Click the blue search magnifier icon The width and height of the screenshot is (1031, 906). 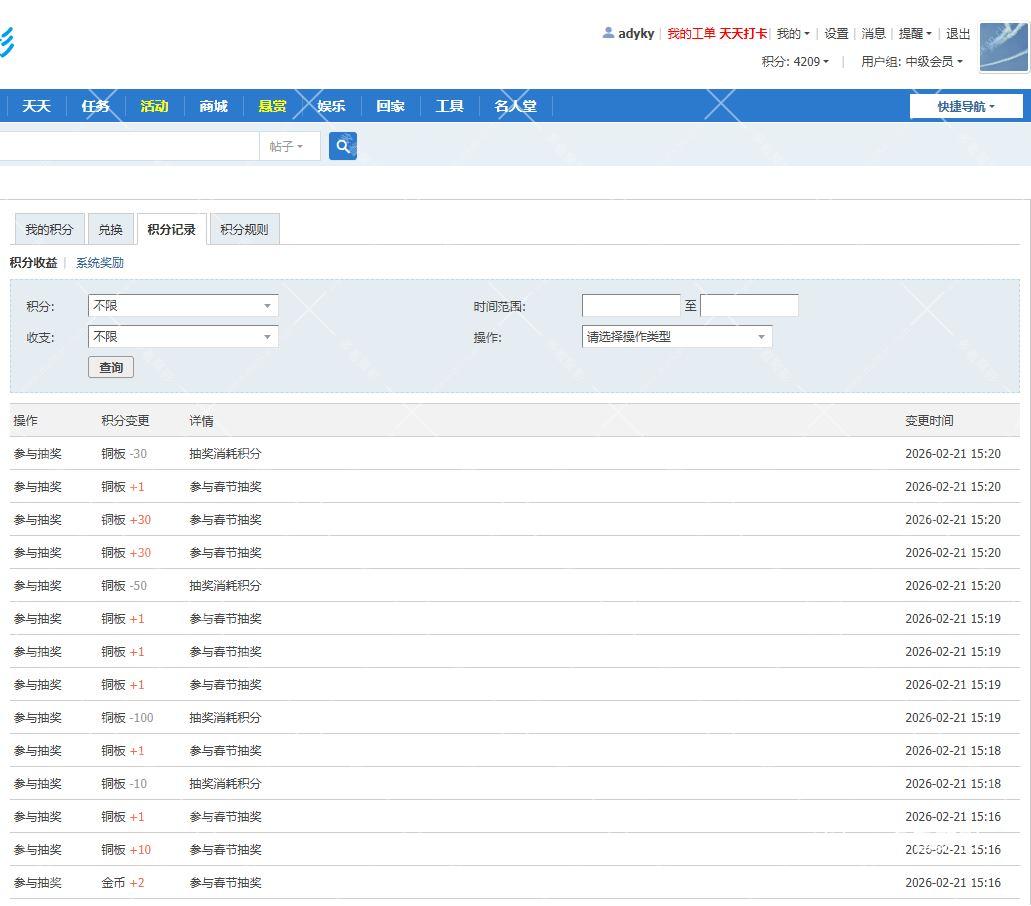(x=343, y=147)
